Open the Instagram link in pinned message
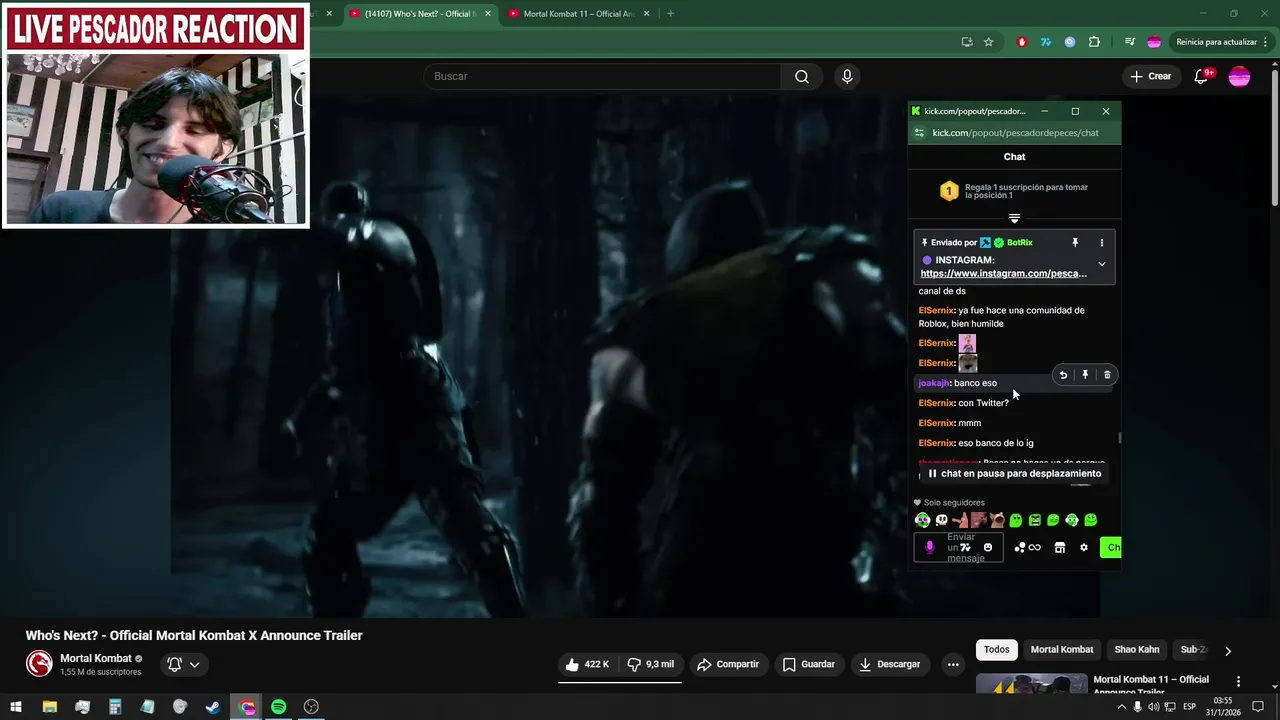 (x=1003, y=274)
